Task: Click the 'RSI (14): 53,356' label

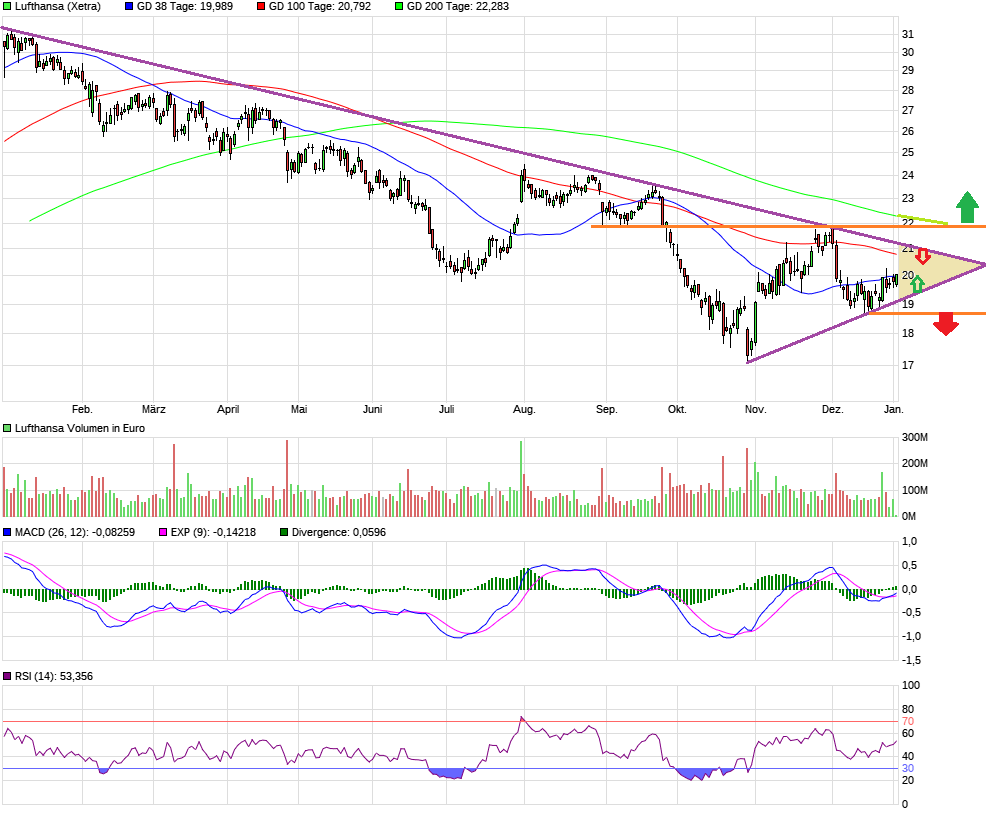Action: click(54, 676)
